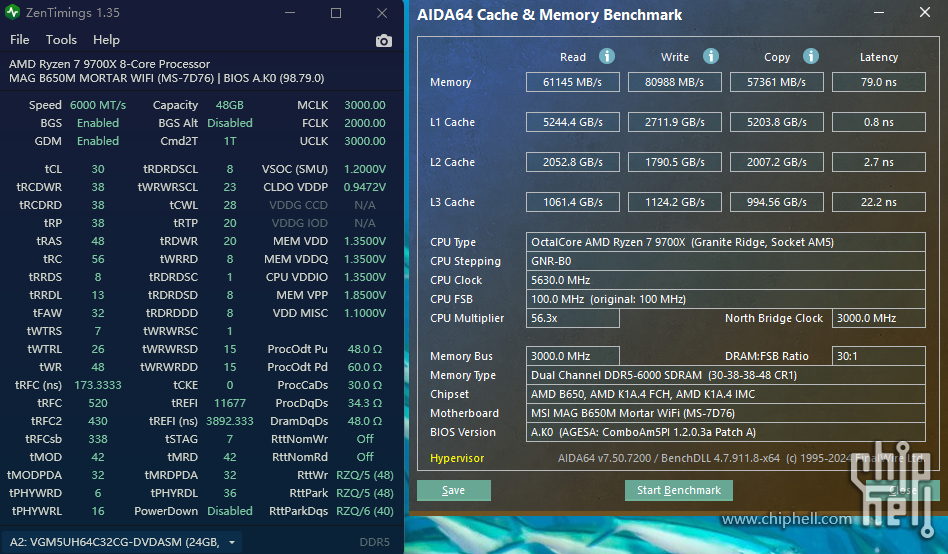
Task: Click the North Bridge Clock 3000.0 MHz field
Action: coord(878,318)
